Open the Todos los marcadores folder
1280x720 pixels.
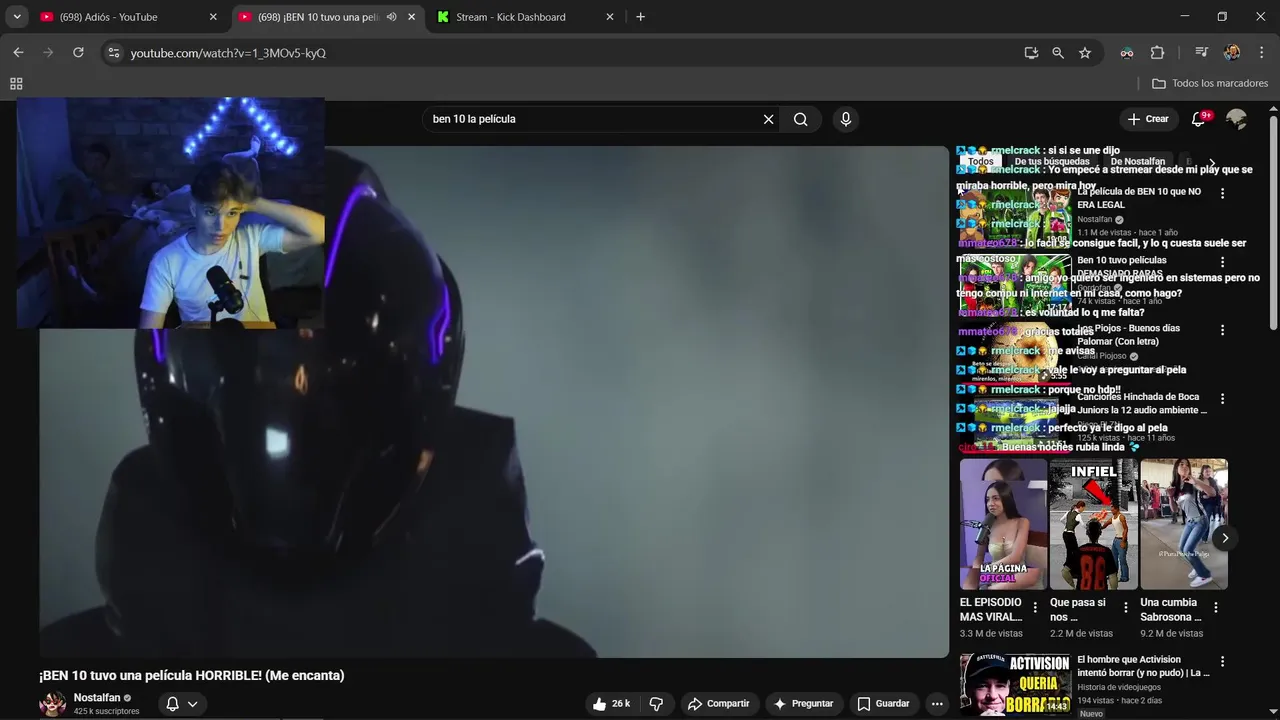pos(1210,84)
